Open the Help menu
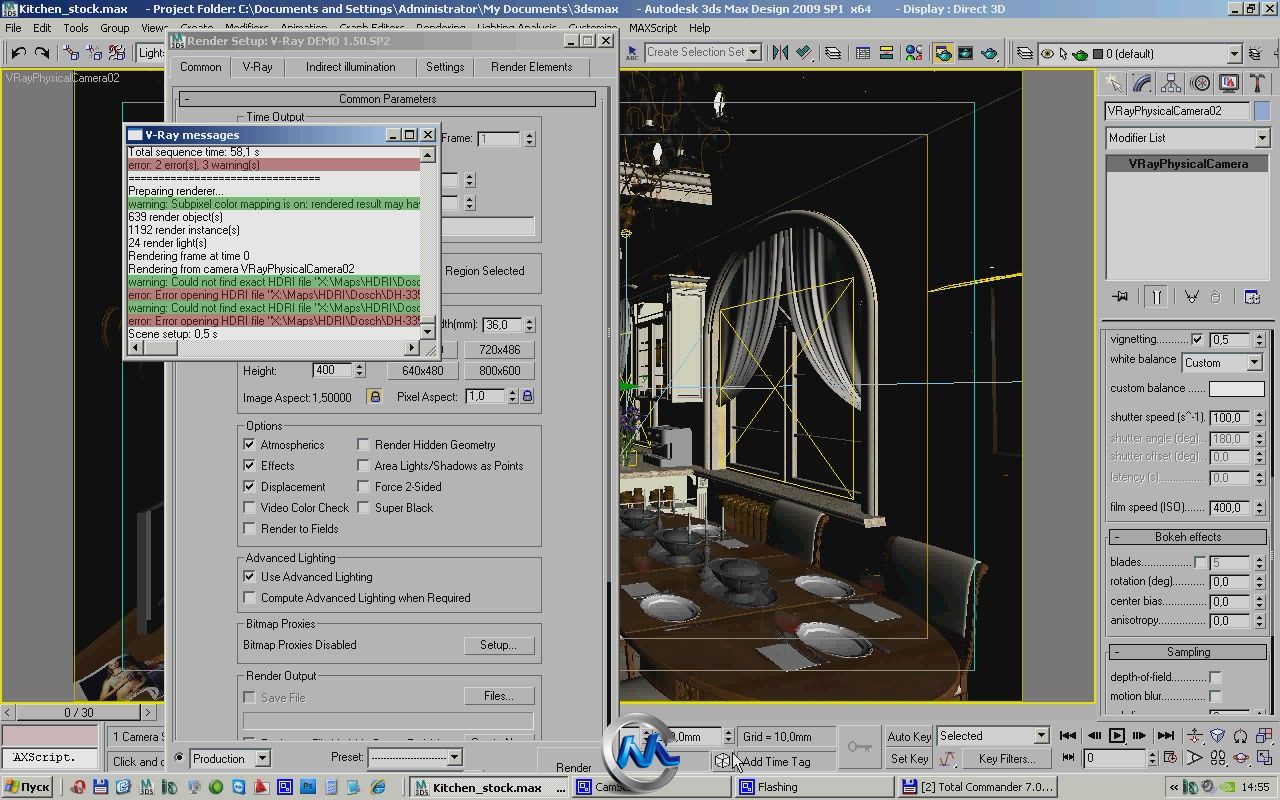Screen dimensions: 1280x800 pos(699,28)
